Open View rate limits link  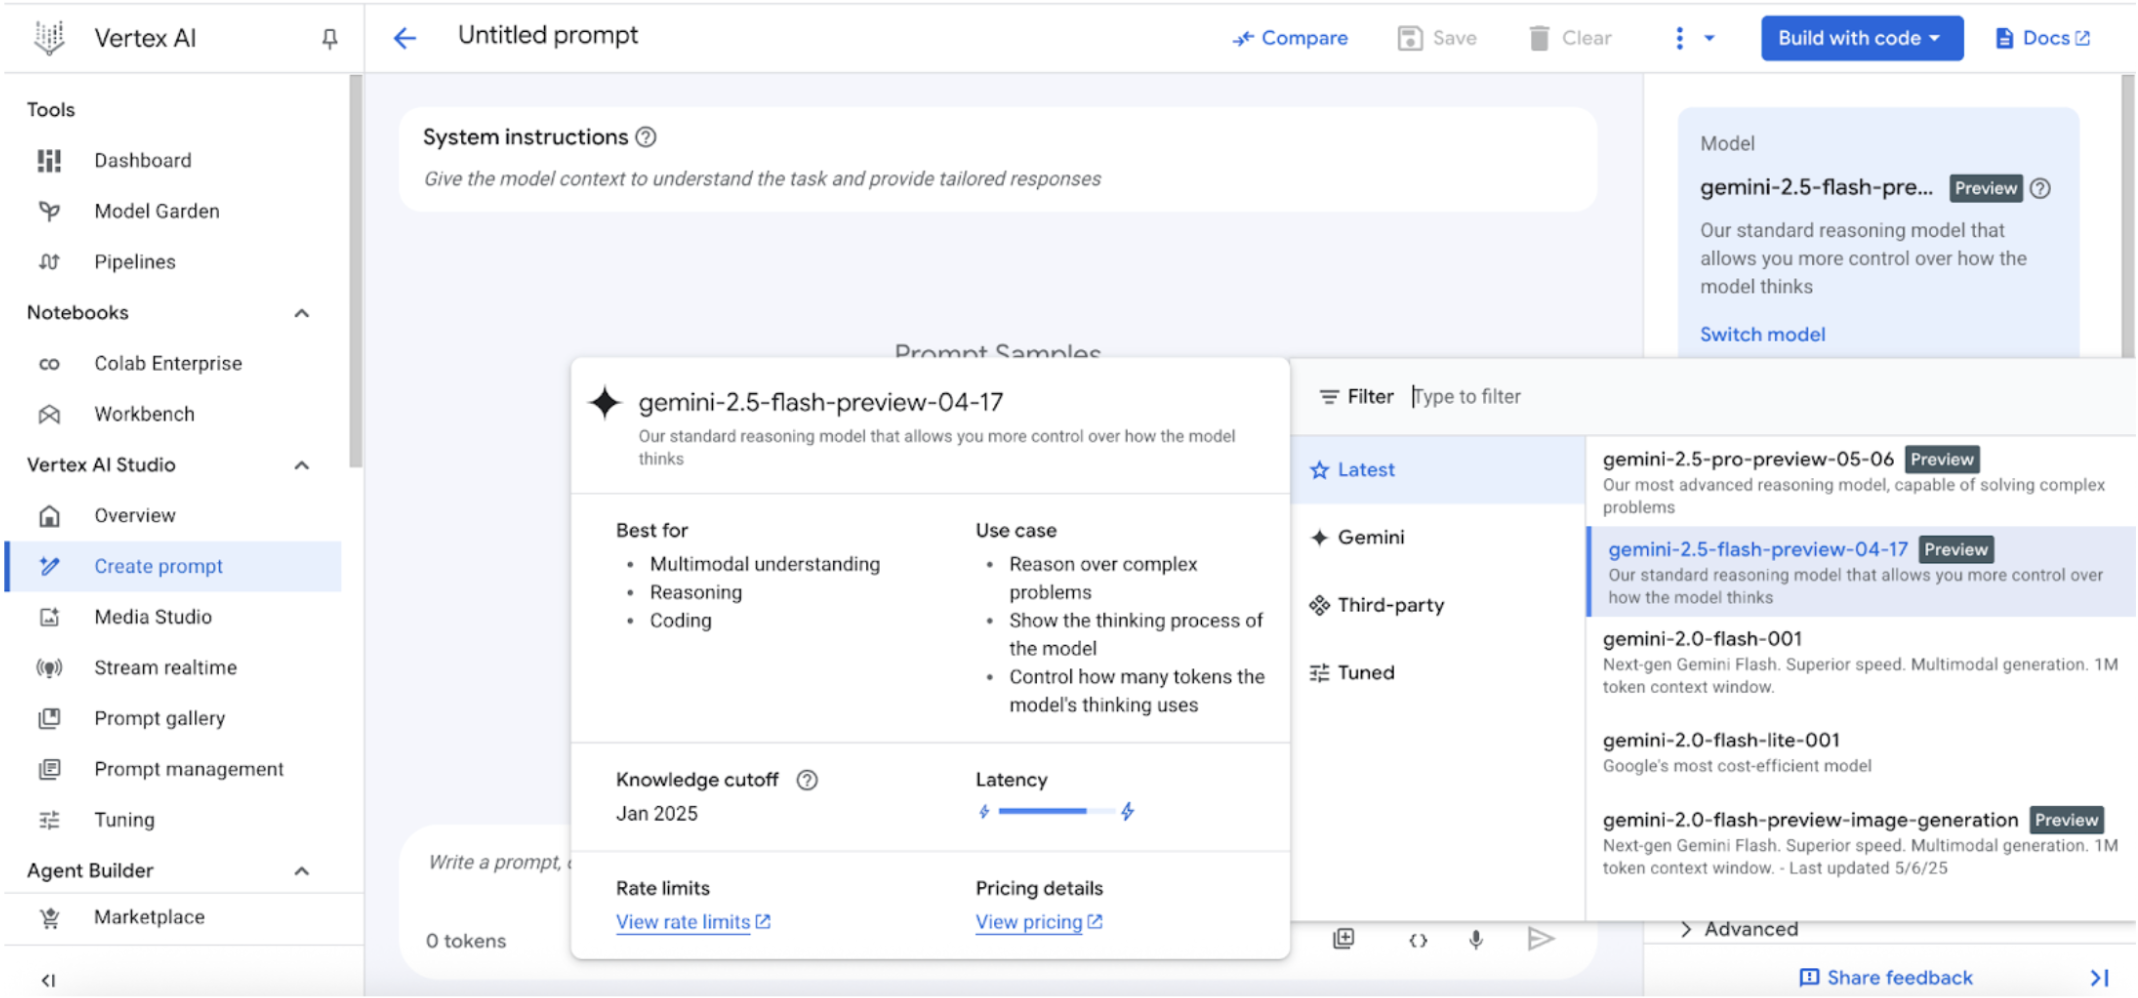[693, 922]
